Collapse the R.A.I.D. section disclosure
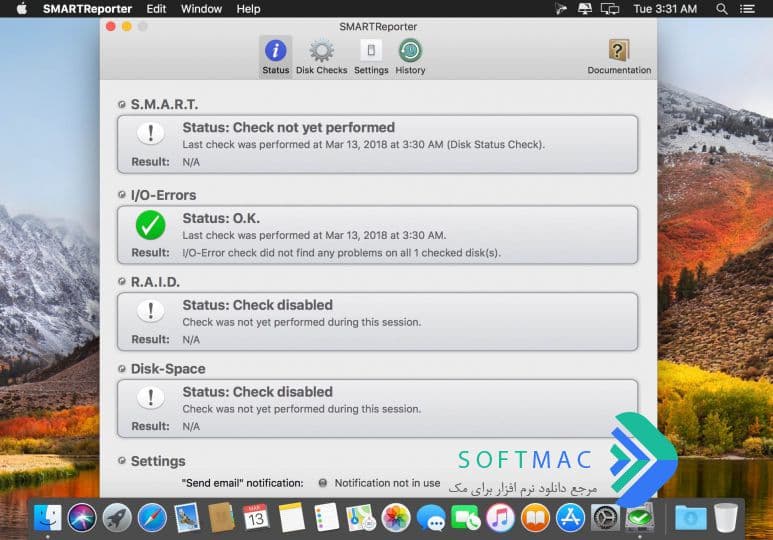 tap(122, 282)
